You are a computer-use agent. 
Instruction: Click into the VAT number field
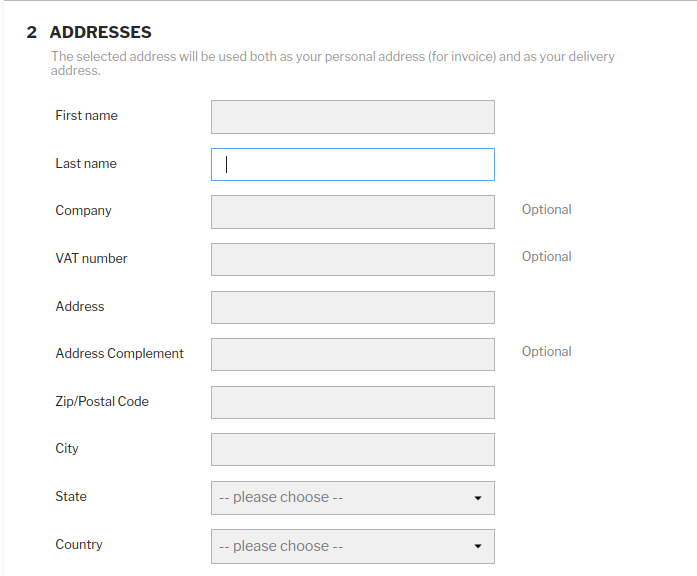click(x=352, y=260)
